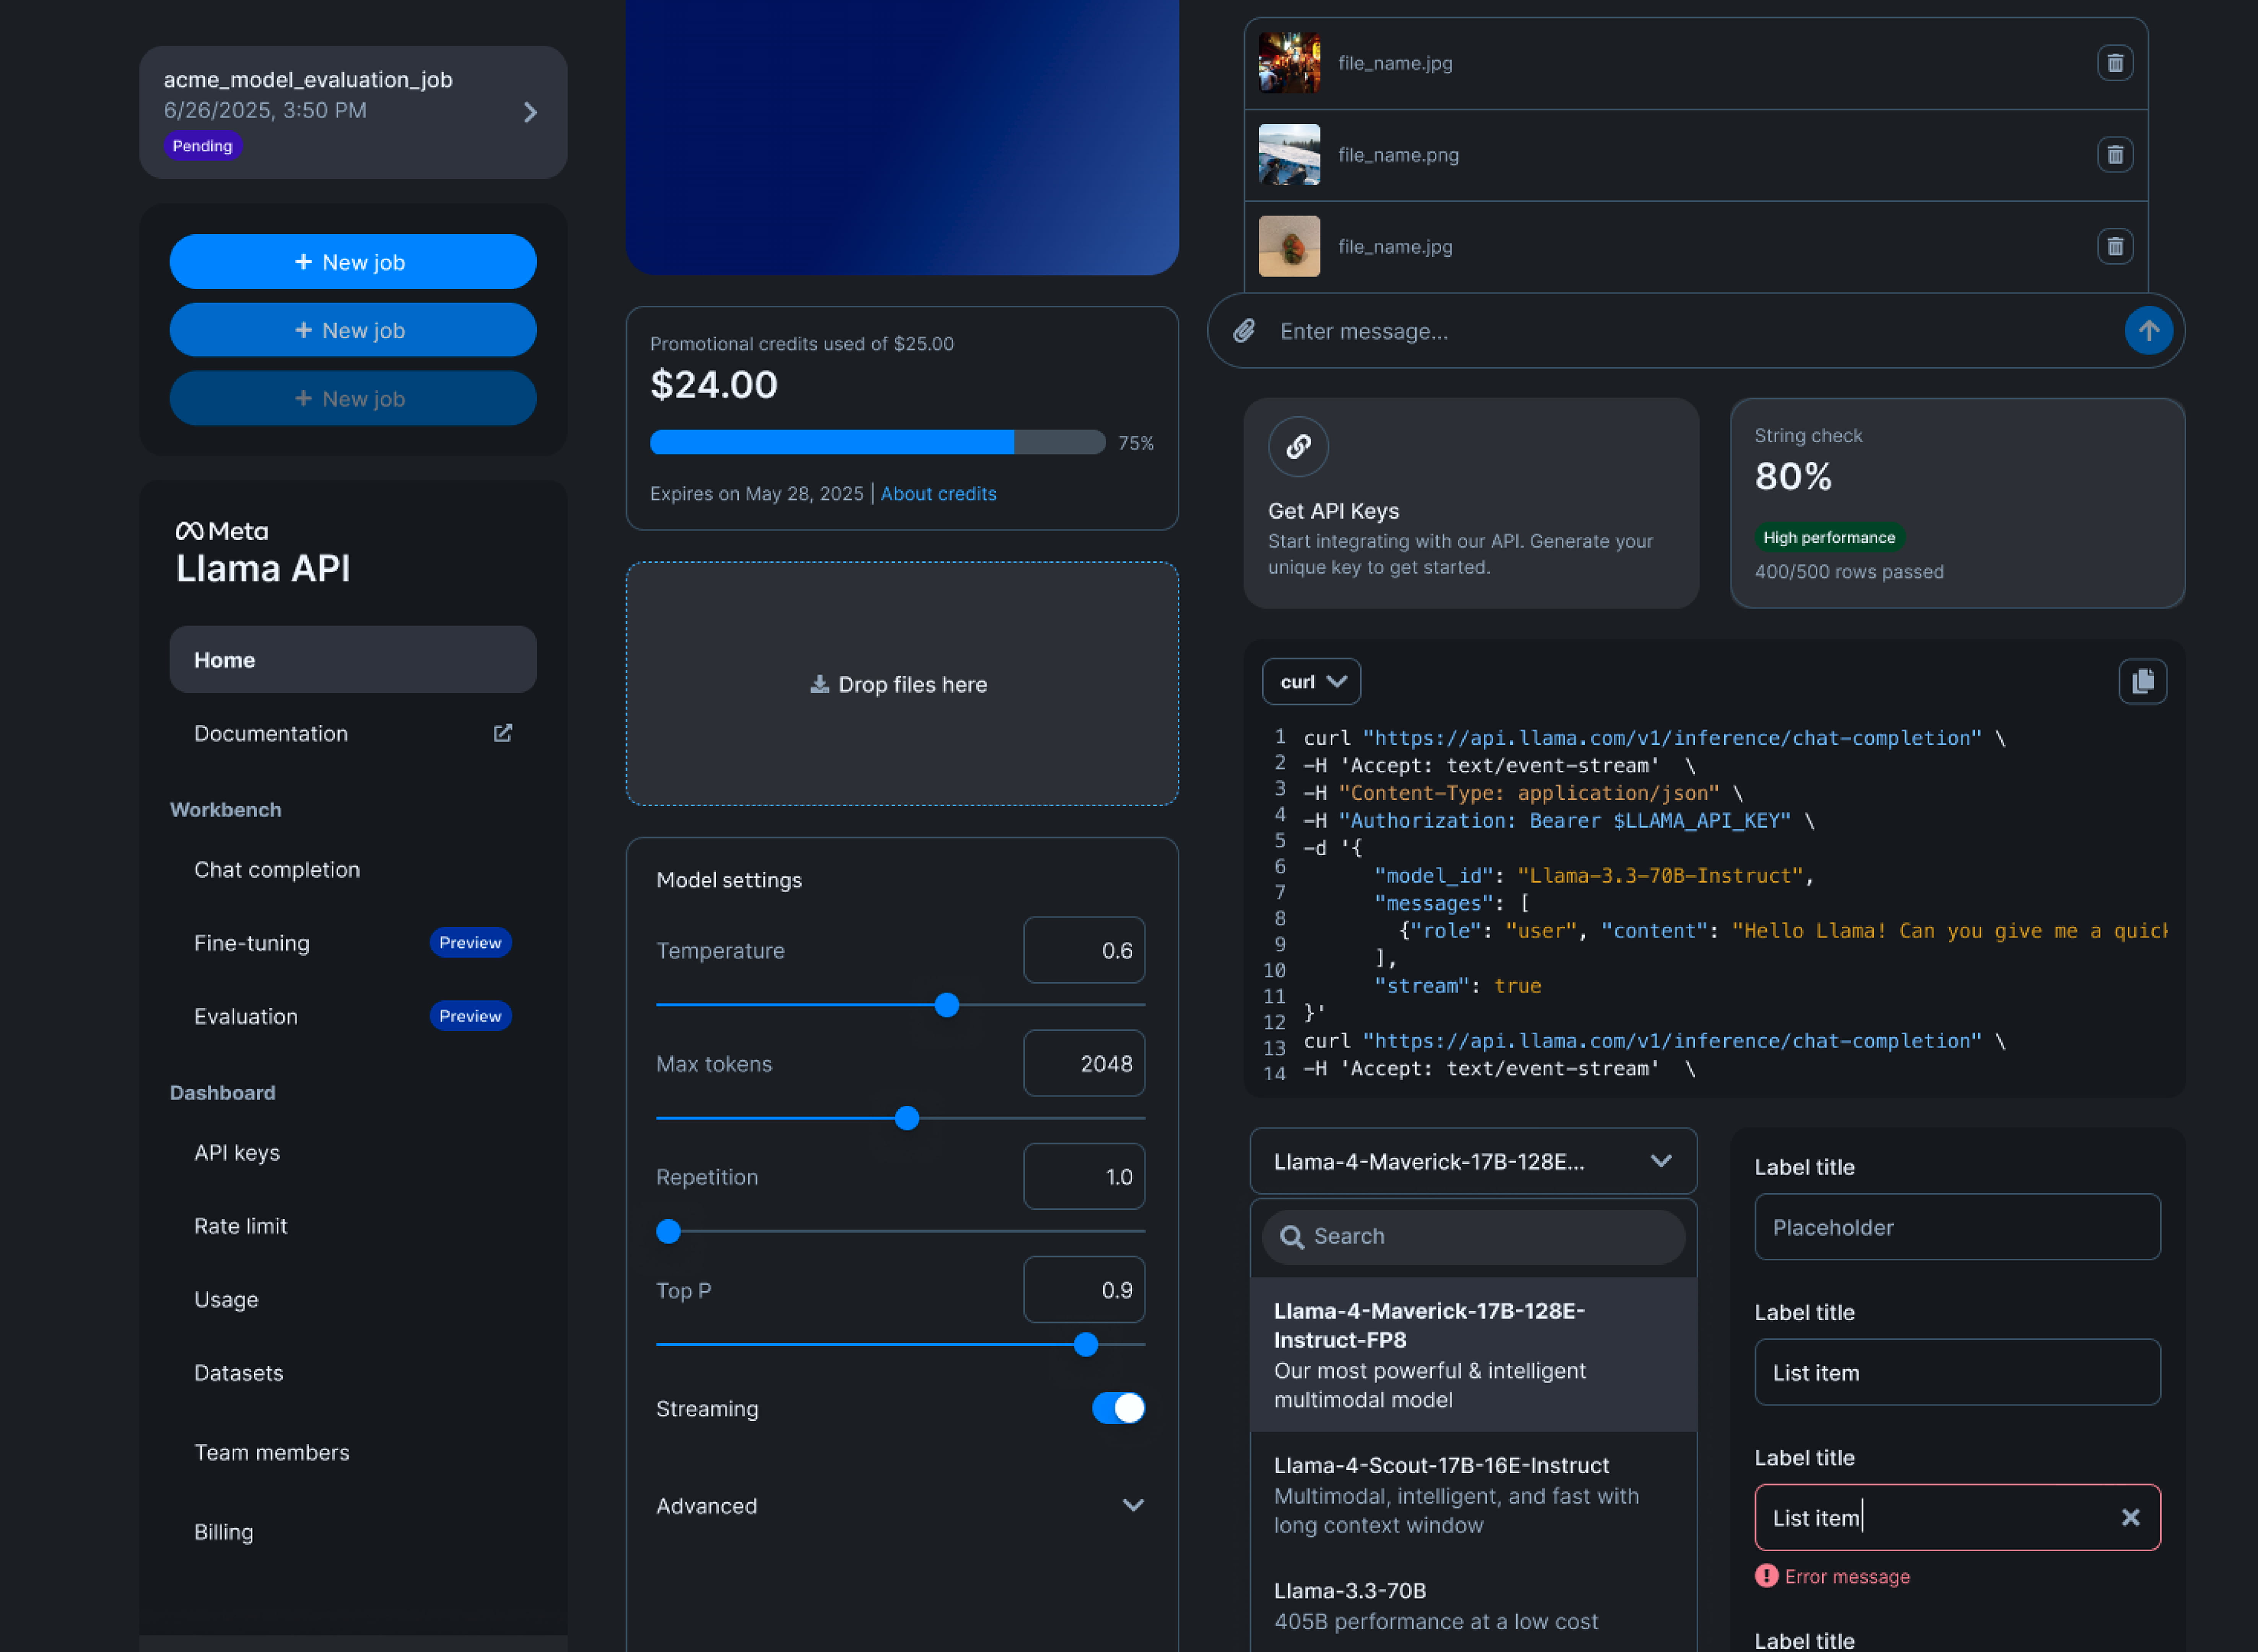
Task: Click the paperclip attach icon
Action: (1244, 331)
